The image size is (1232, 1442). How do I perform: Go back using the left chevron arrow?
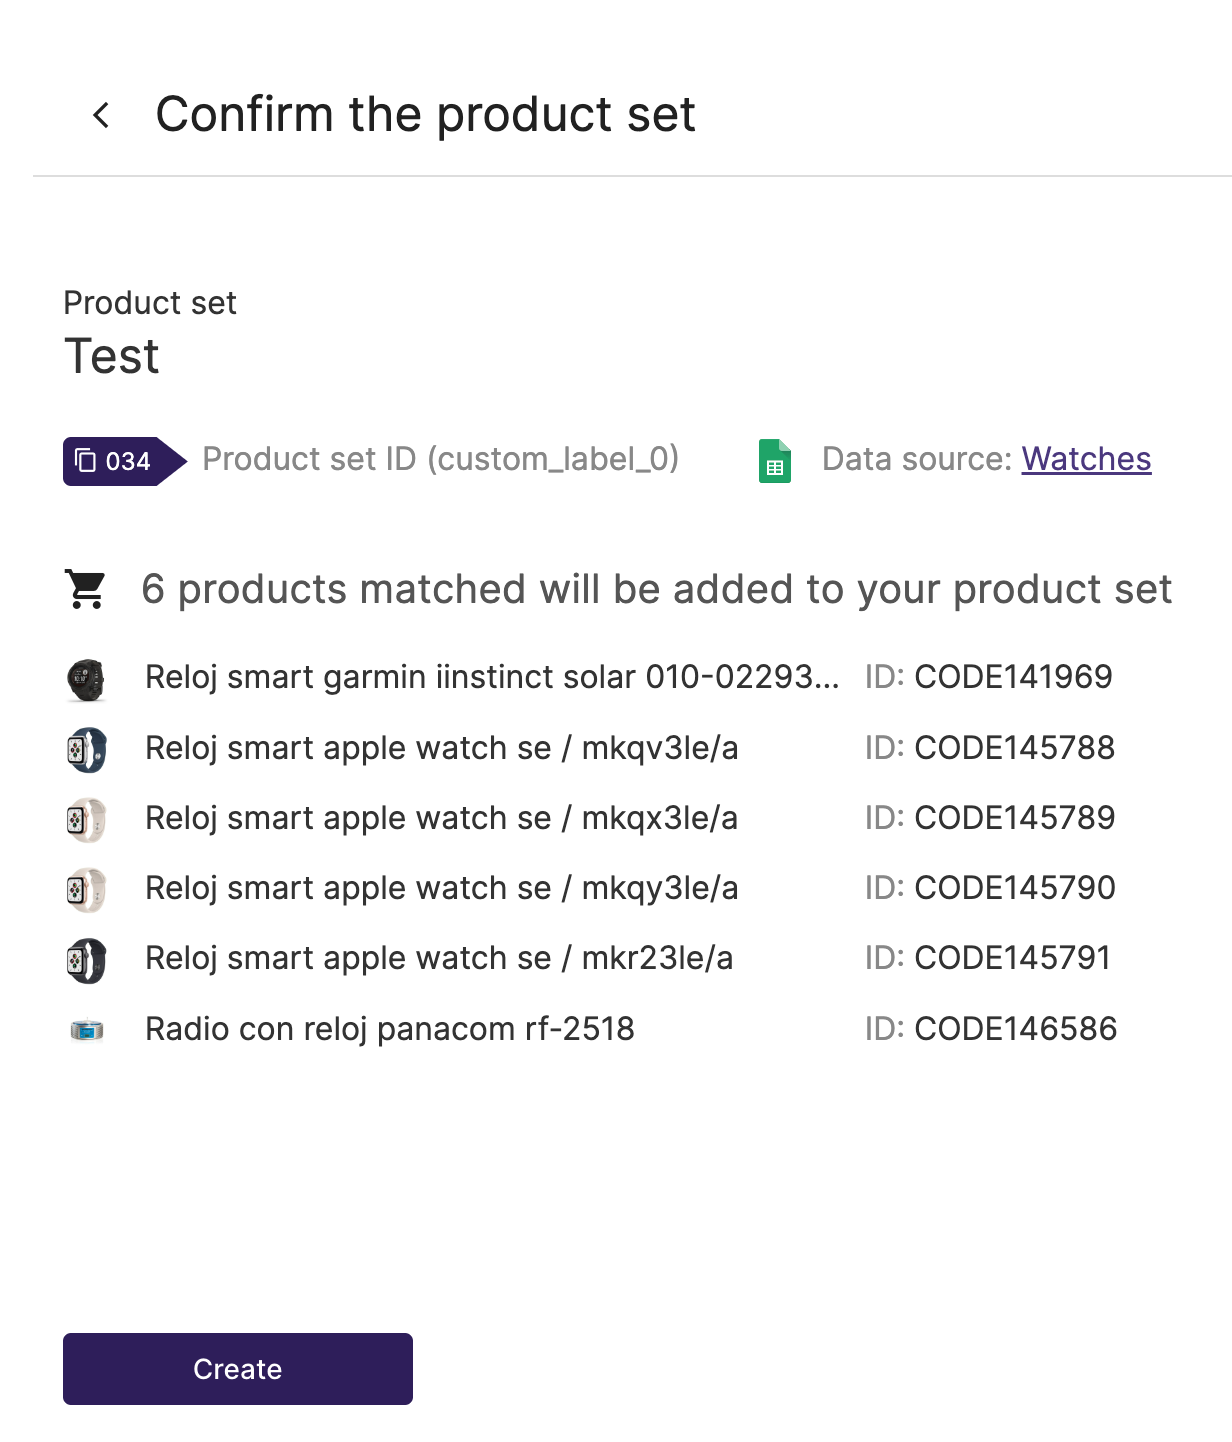101,115
